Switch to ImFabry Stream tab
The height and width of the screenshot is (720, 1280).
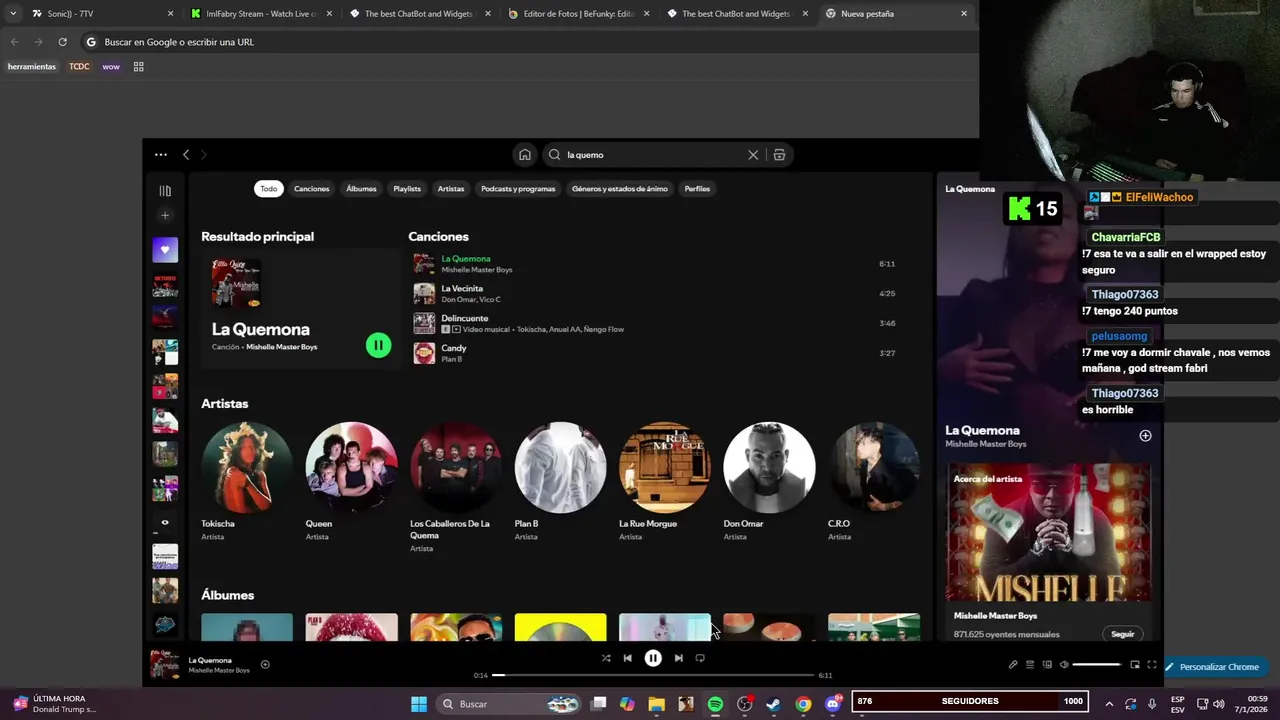point(260,14)
